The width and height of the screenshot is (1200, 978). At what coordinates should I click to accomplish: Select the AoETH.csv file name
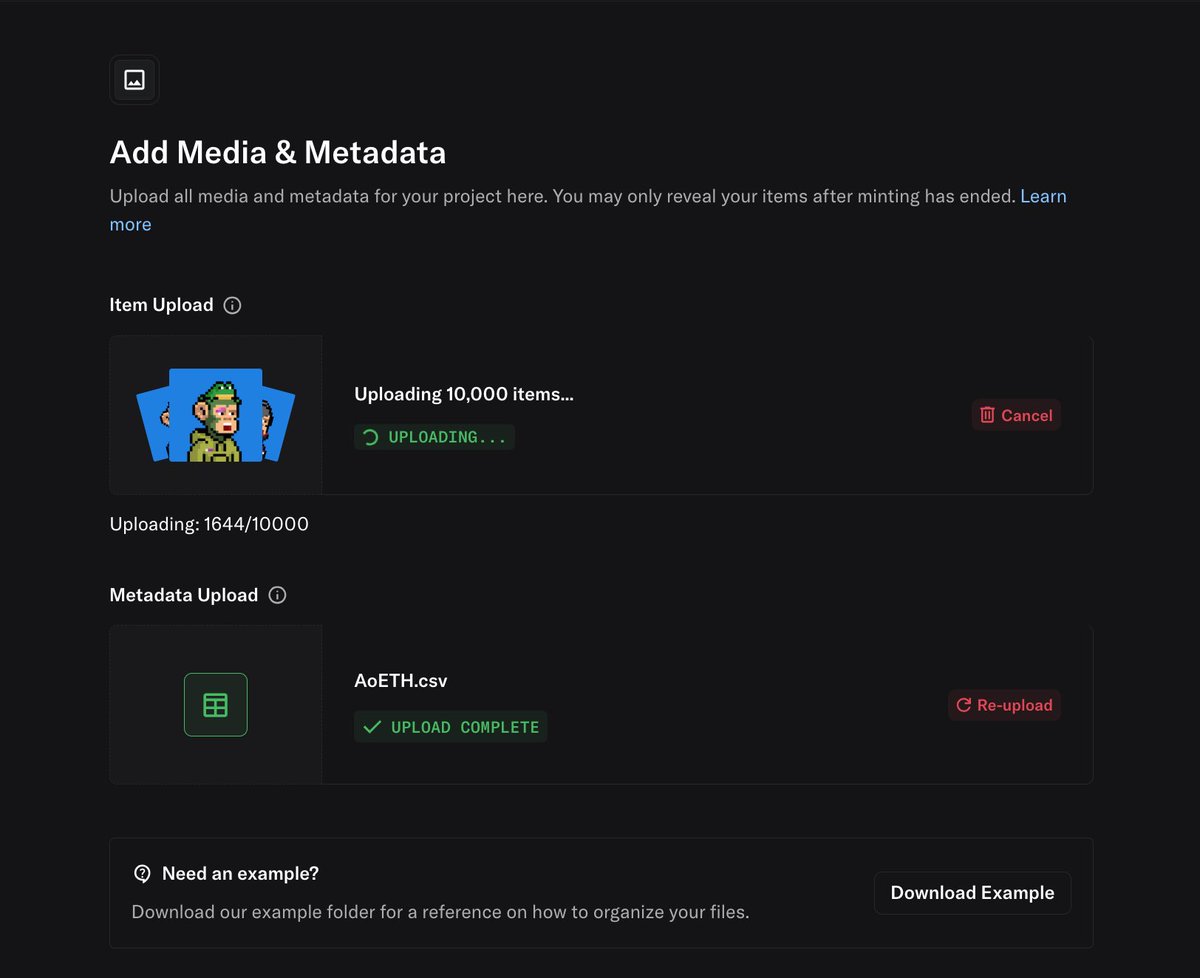pos(401,681)
